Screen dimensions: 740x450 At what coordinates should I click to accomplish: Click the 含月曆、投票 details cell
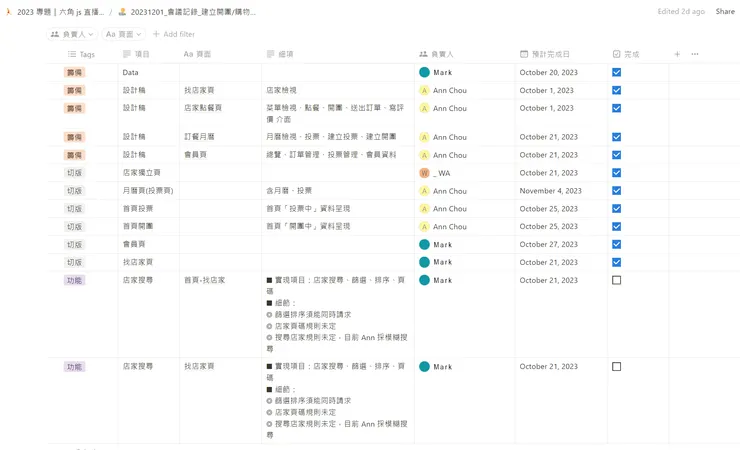click(x=338, y=191)
